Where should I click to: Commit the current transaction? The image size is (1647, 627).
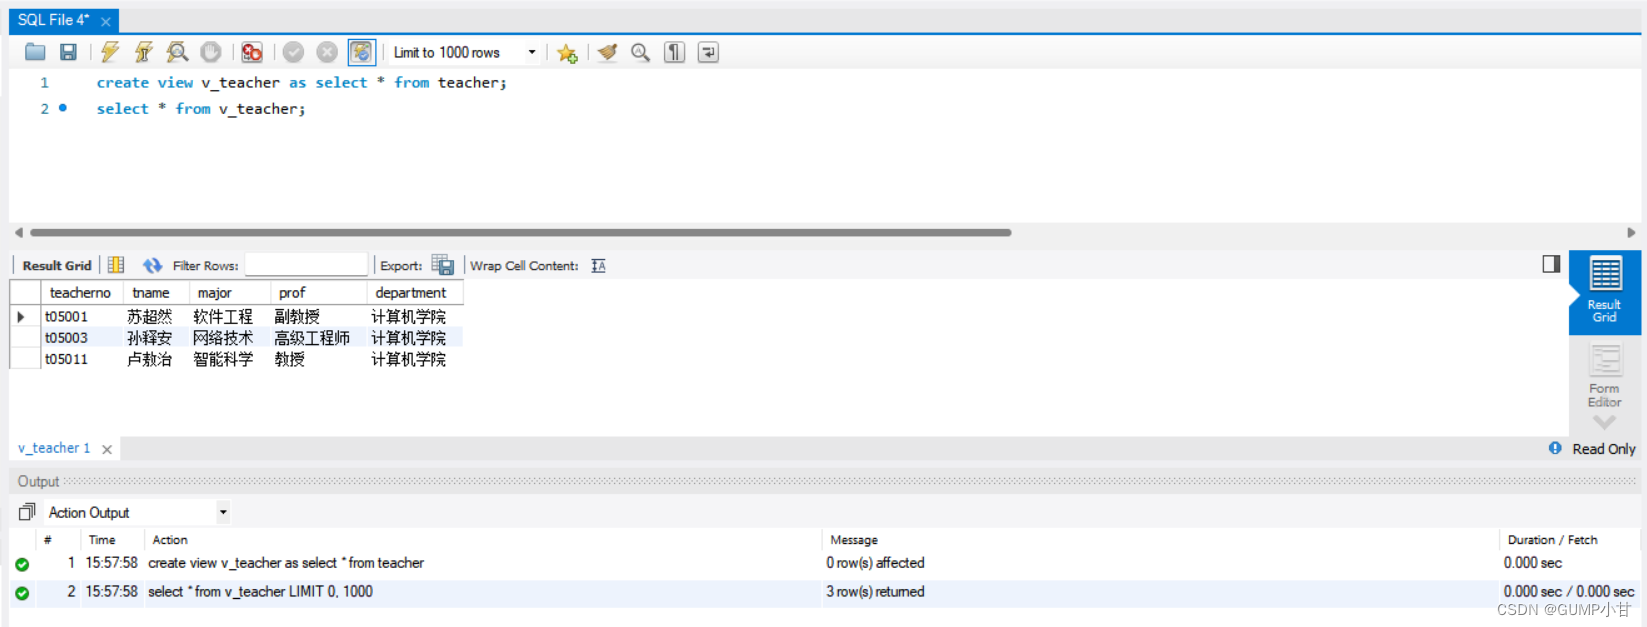point(293,52)
